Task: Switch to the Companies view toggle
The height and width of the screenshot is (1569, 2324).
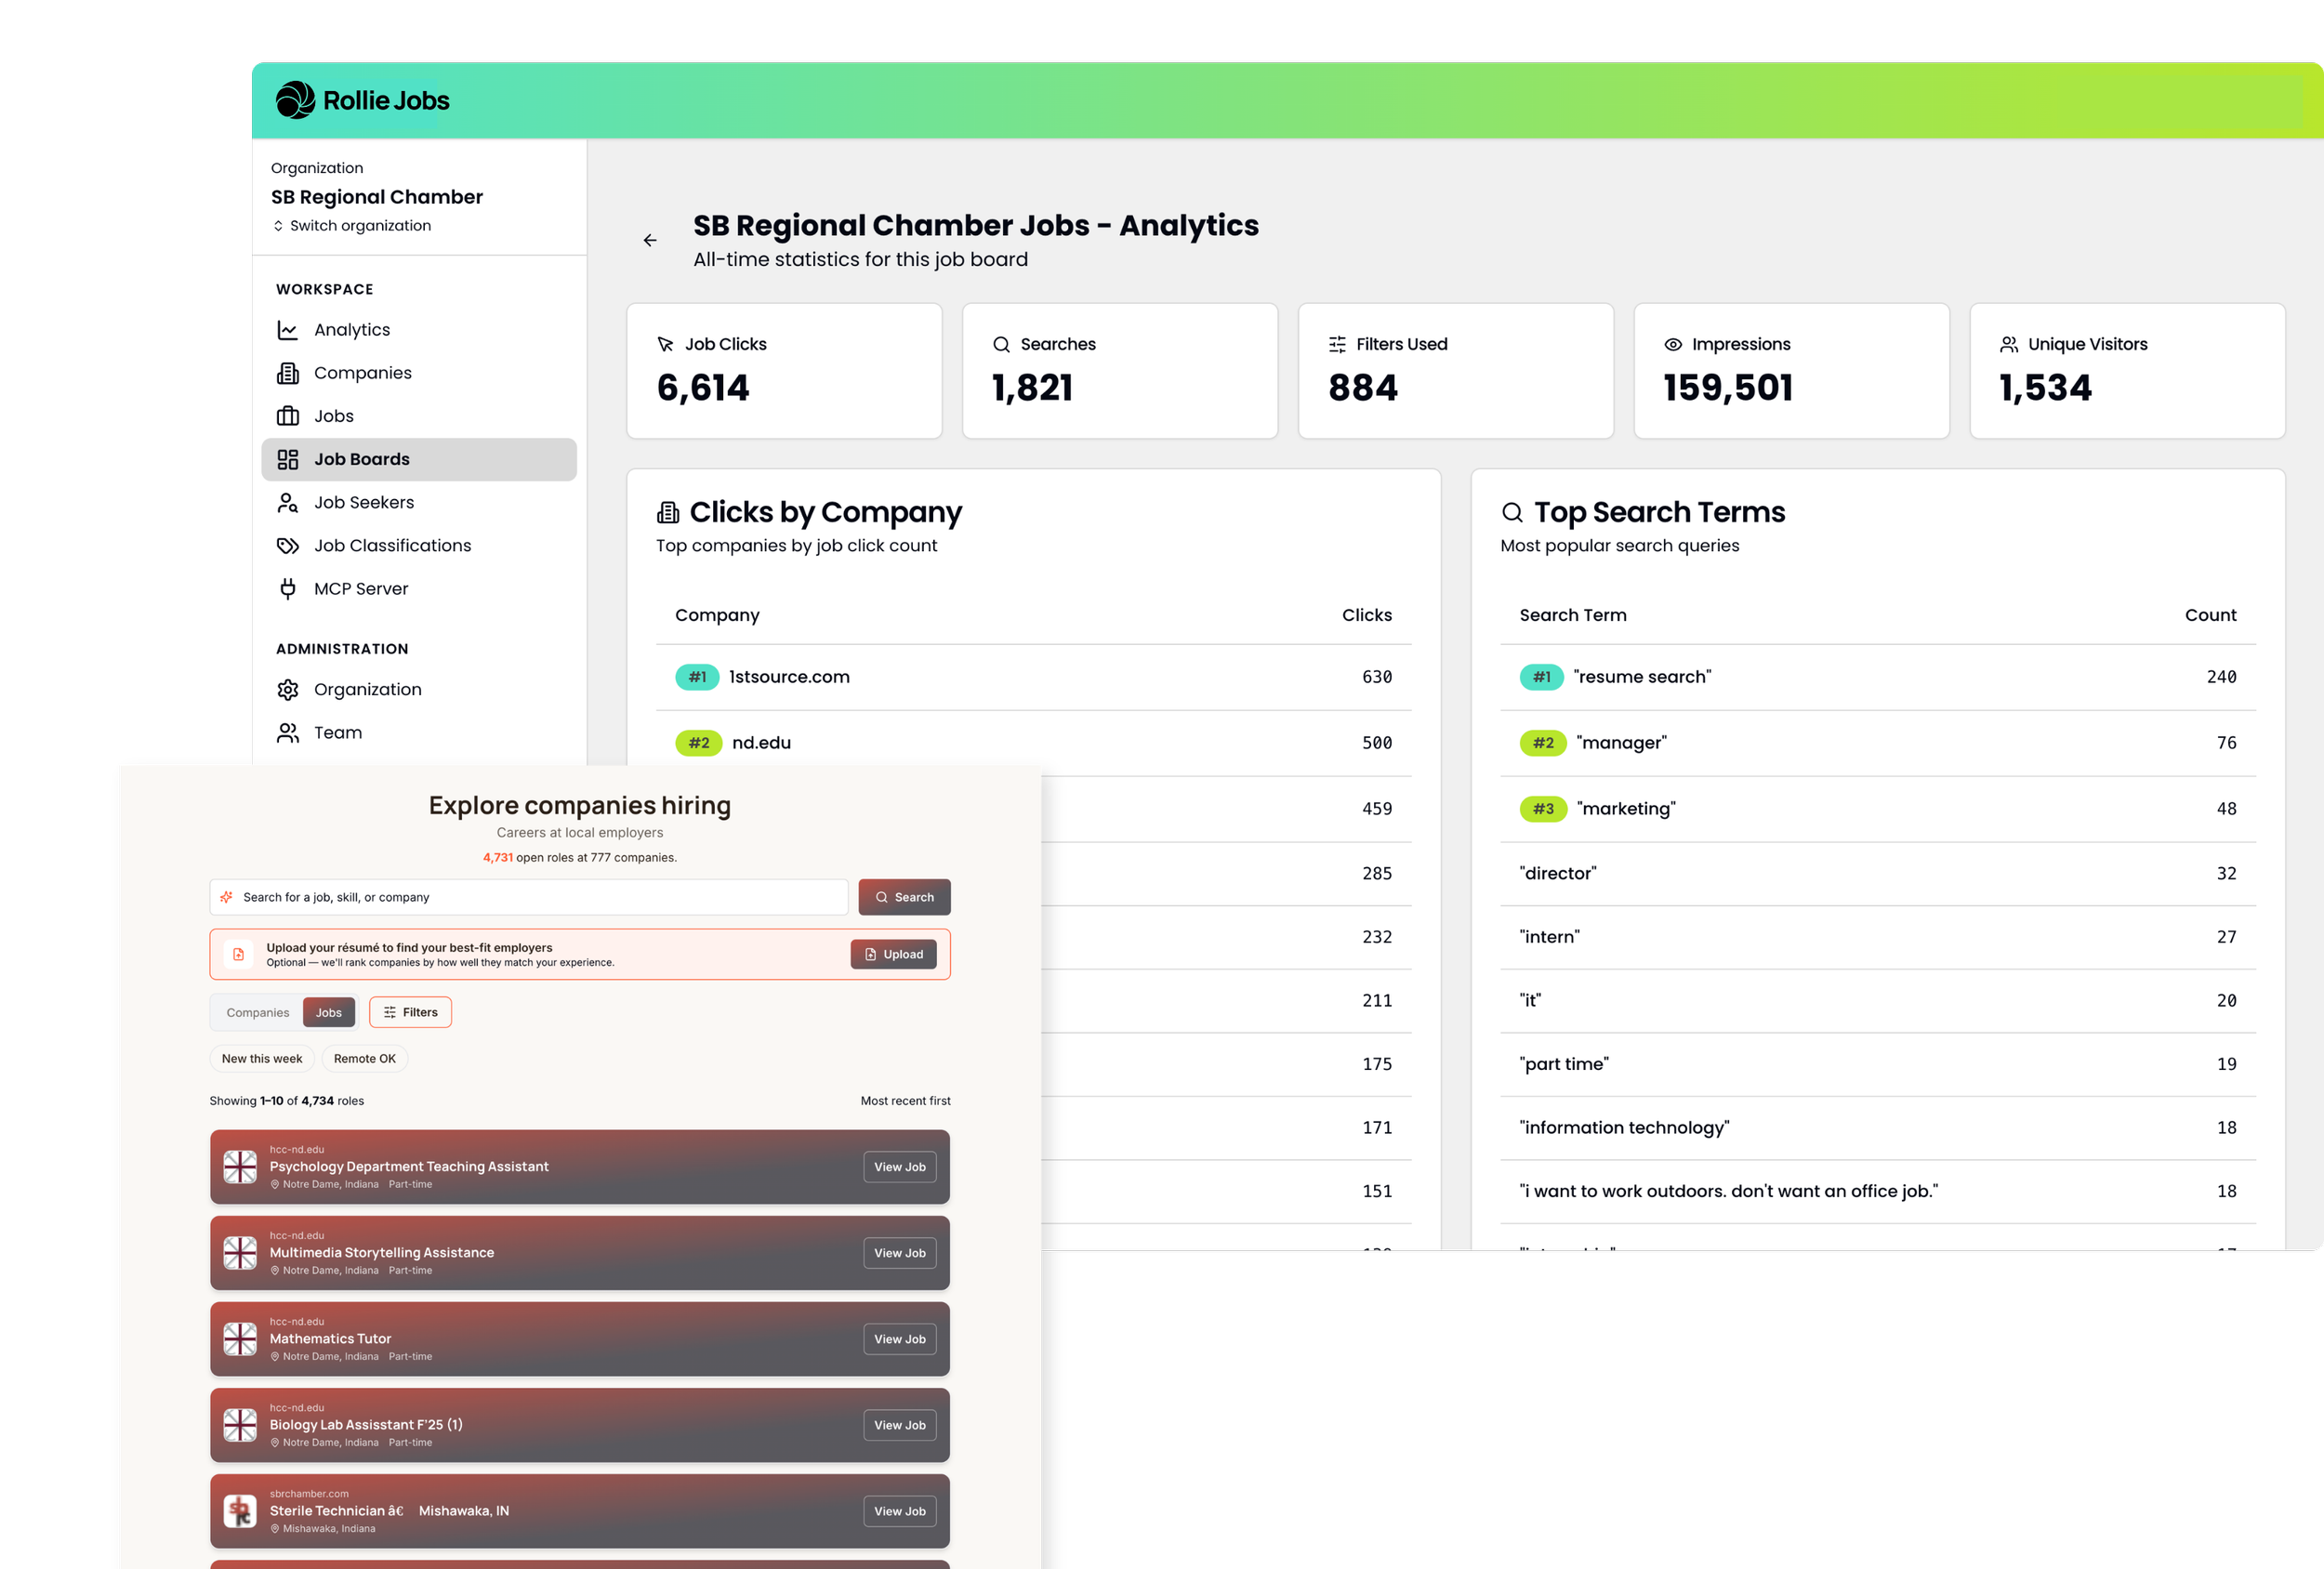Action: click(258, 1013)
